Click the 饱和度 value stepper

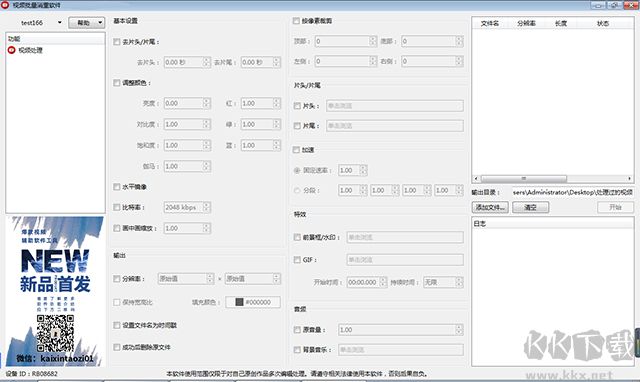[x=207, y=145]
